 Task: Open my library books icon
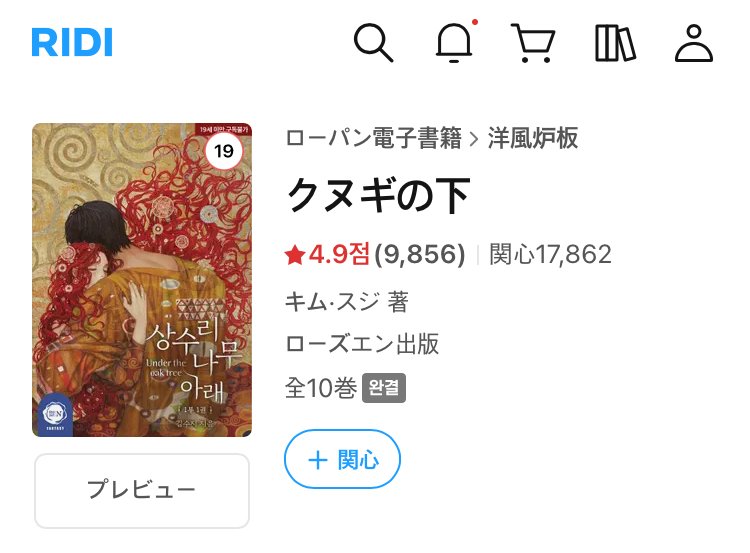(x=615, y=43)
